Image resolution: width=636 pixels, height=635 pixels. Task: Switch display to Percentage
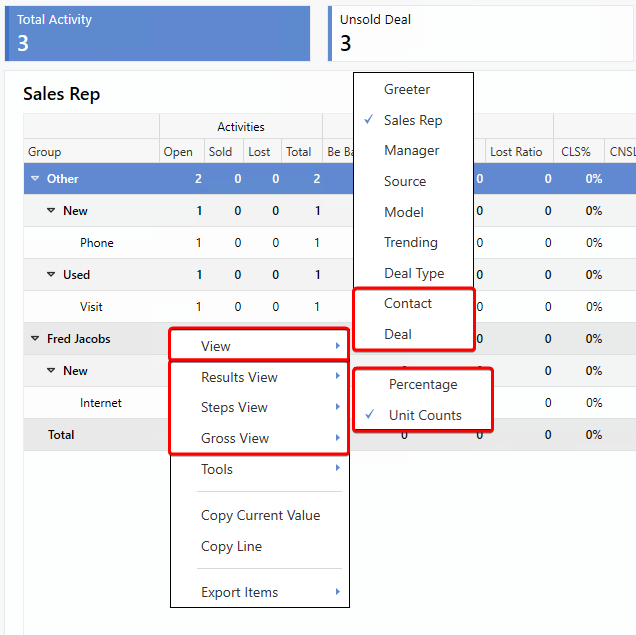[423, 384]
